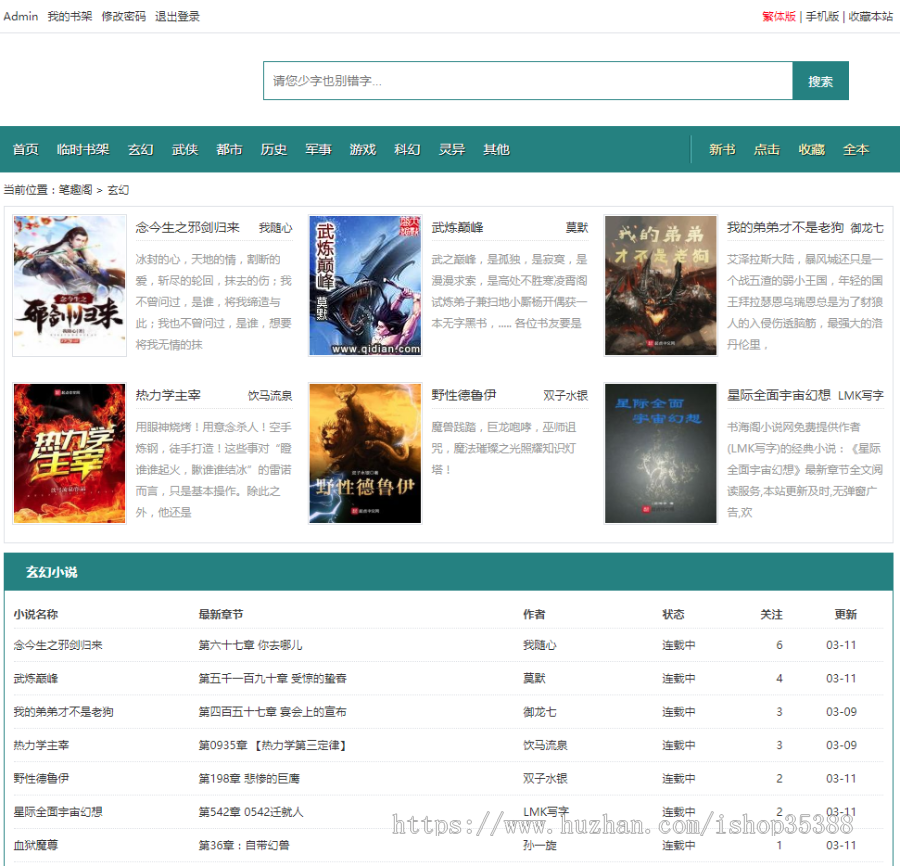Image resolution: width=900 pixels, height=866 pixels.
Task: Click the 武炼巅峰 book cover
Action: point(364,283)
